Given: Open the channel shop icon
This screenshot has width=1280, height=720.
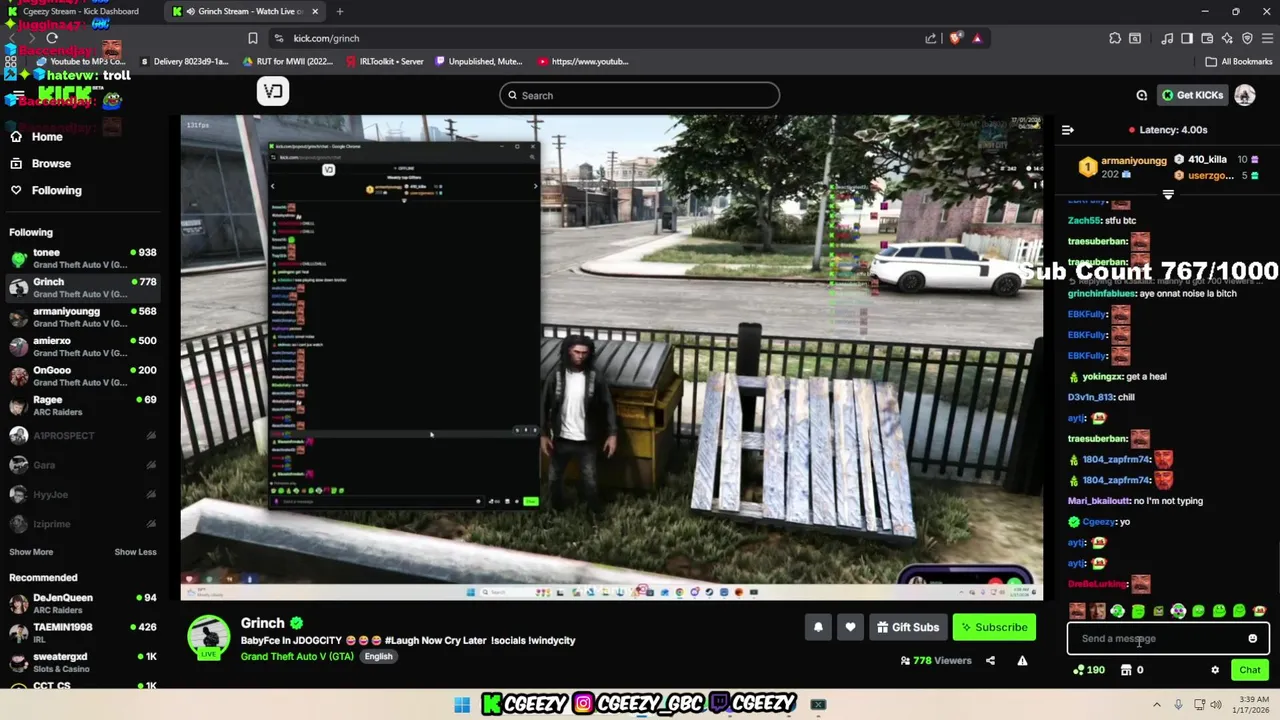Looking at the screenshot, I should [x=1126, y=670].
